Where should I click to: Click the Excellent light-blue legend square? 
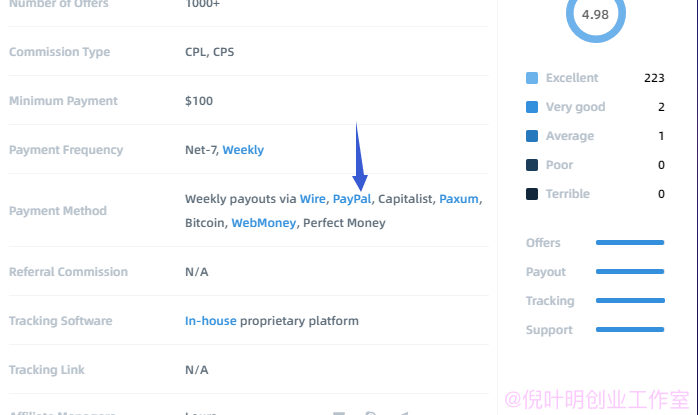coord(532,78)
